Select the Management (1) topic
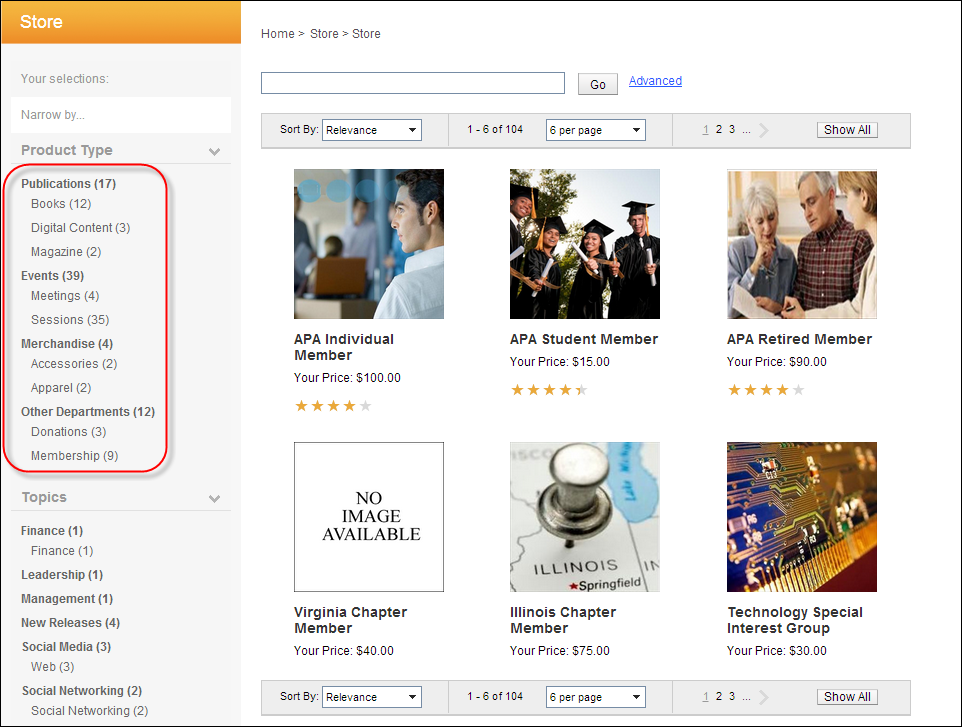The width and height of the screenshot is (962, 727). (x=67, y=599)
